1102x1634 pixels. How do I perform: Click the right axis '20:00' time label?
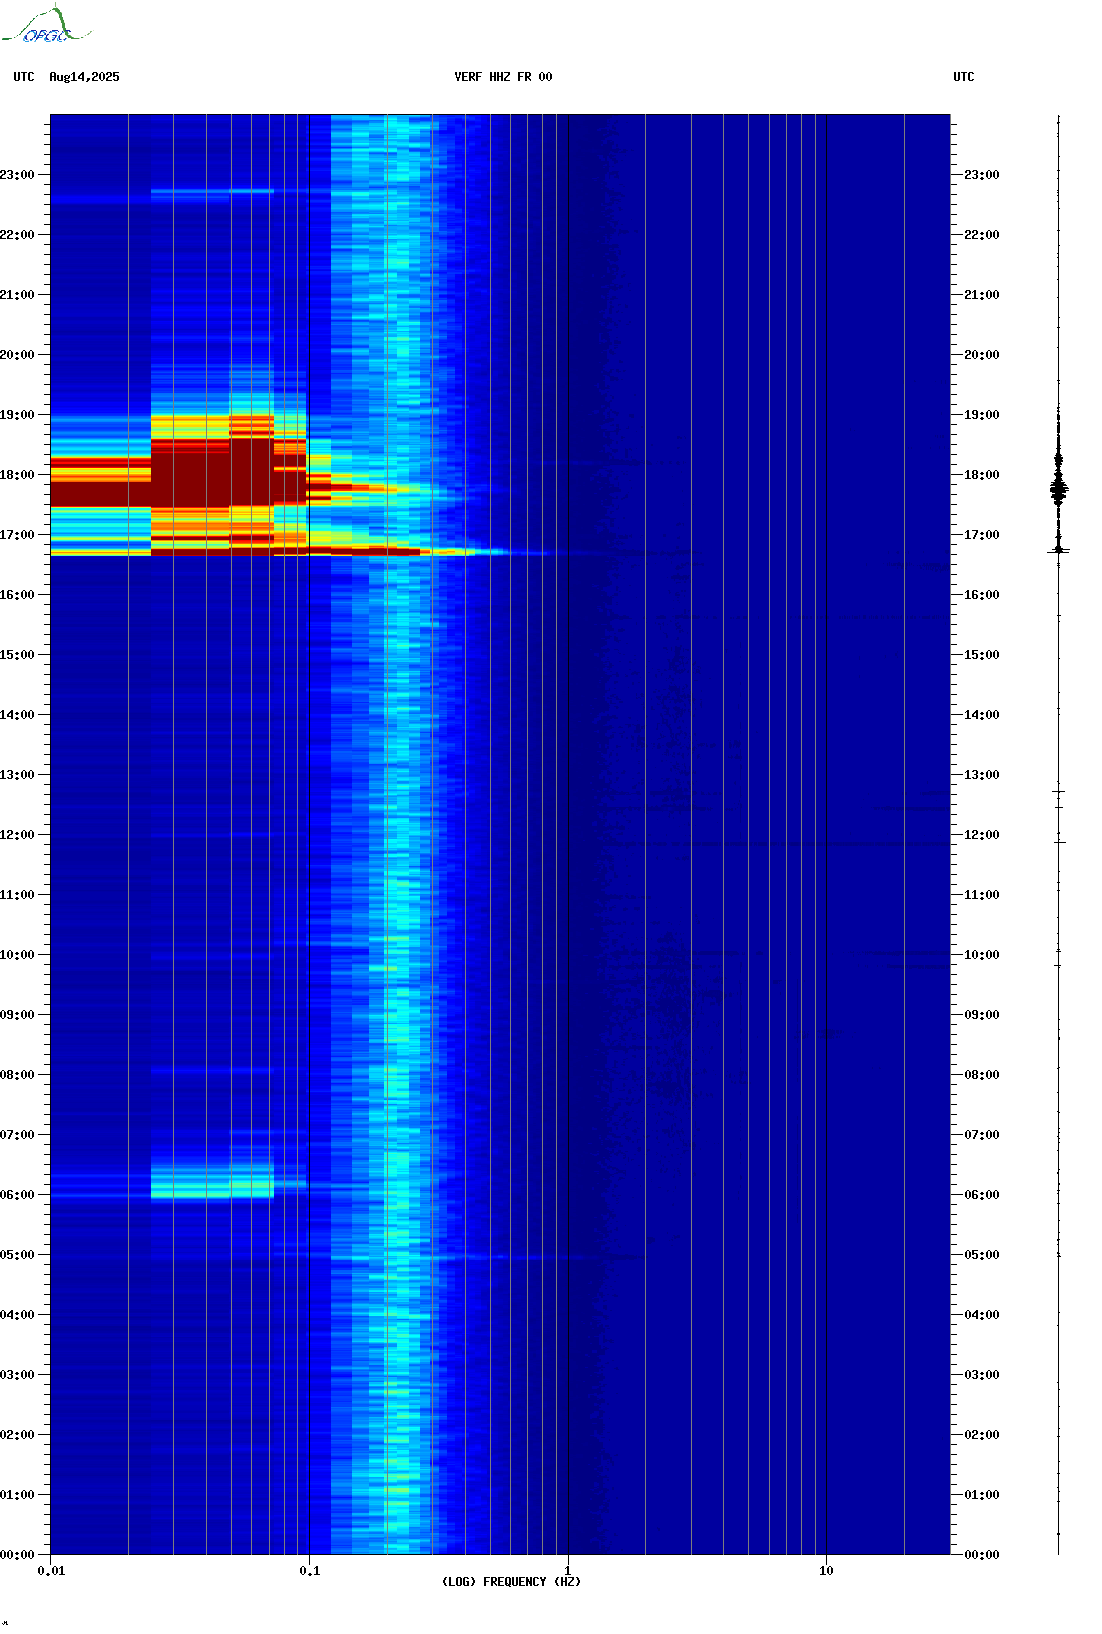[982, 355]
